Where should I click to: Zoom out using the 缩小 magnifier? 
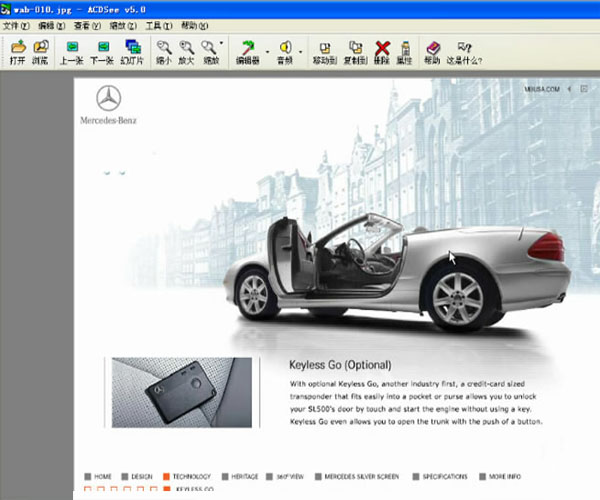[x=163, y=51]
